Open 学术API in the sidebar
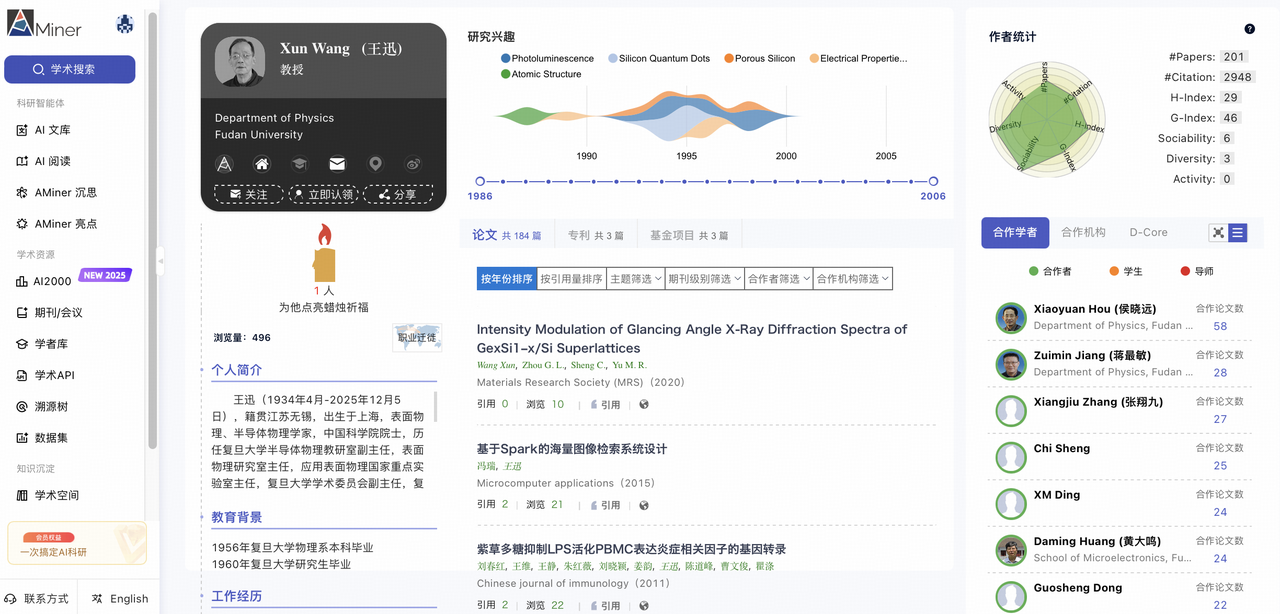 (45, 375)
